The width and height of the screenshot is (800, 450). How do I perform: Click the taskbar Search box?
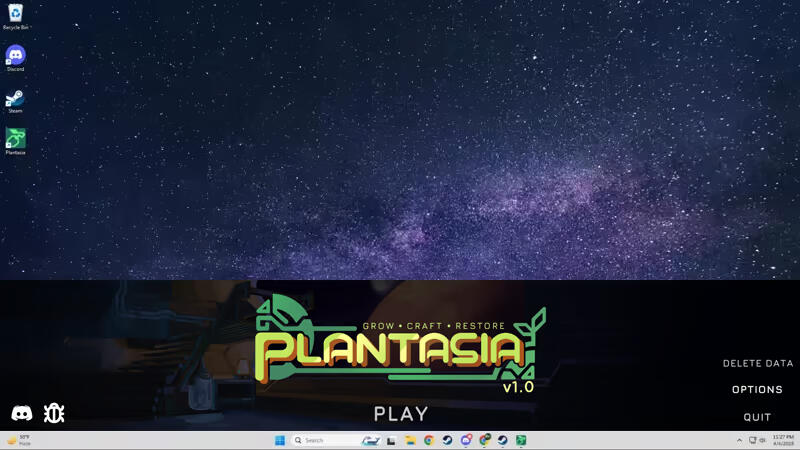point(336,440)
